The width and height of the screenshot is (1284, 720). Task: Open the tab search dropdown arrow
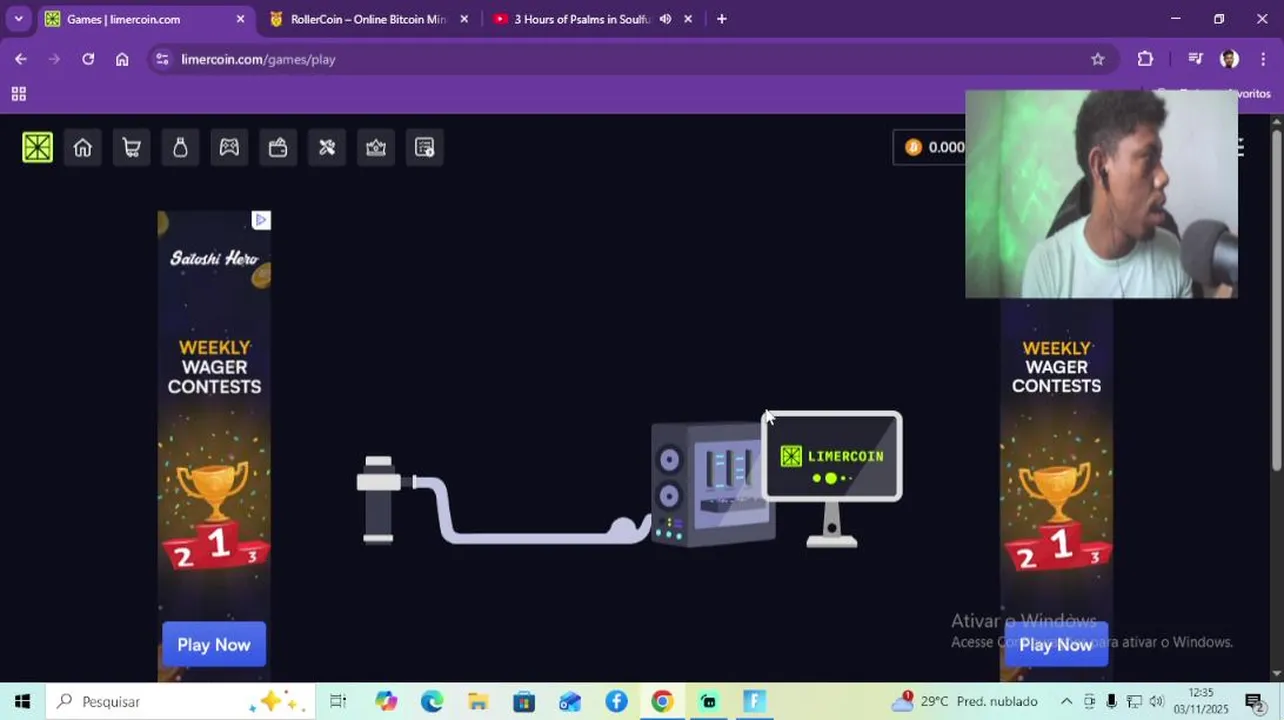(18, 19)
